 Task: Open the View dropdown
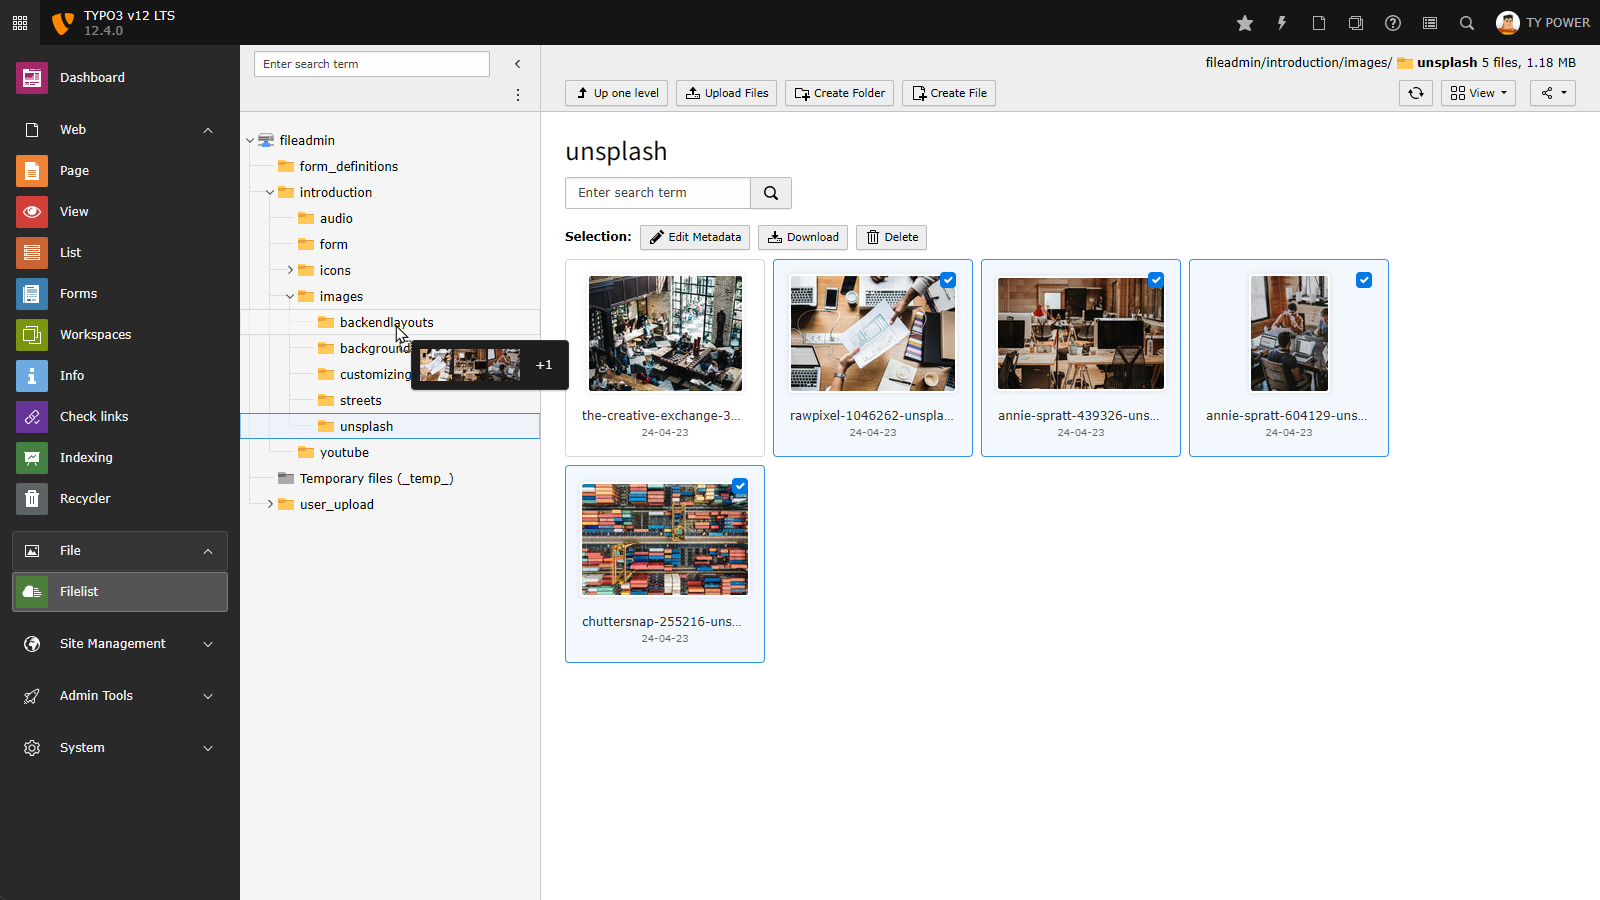point(1478,92)
